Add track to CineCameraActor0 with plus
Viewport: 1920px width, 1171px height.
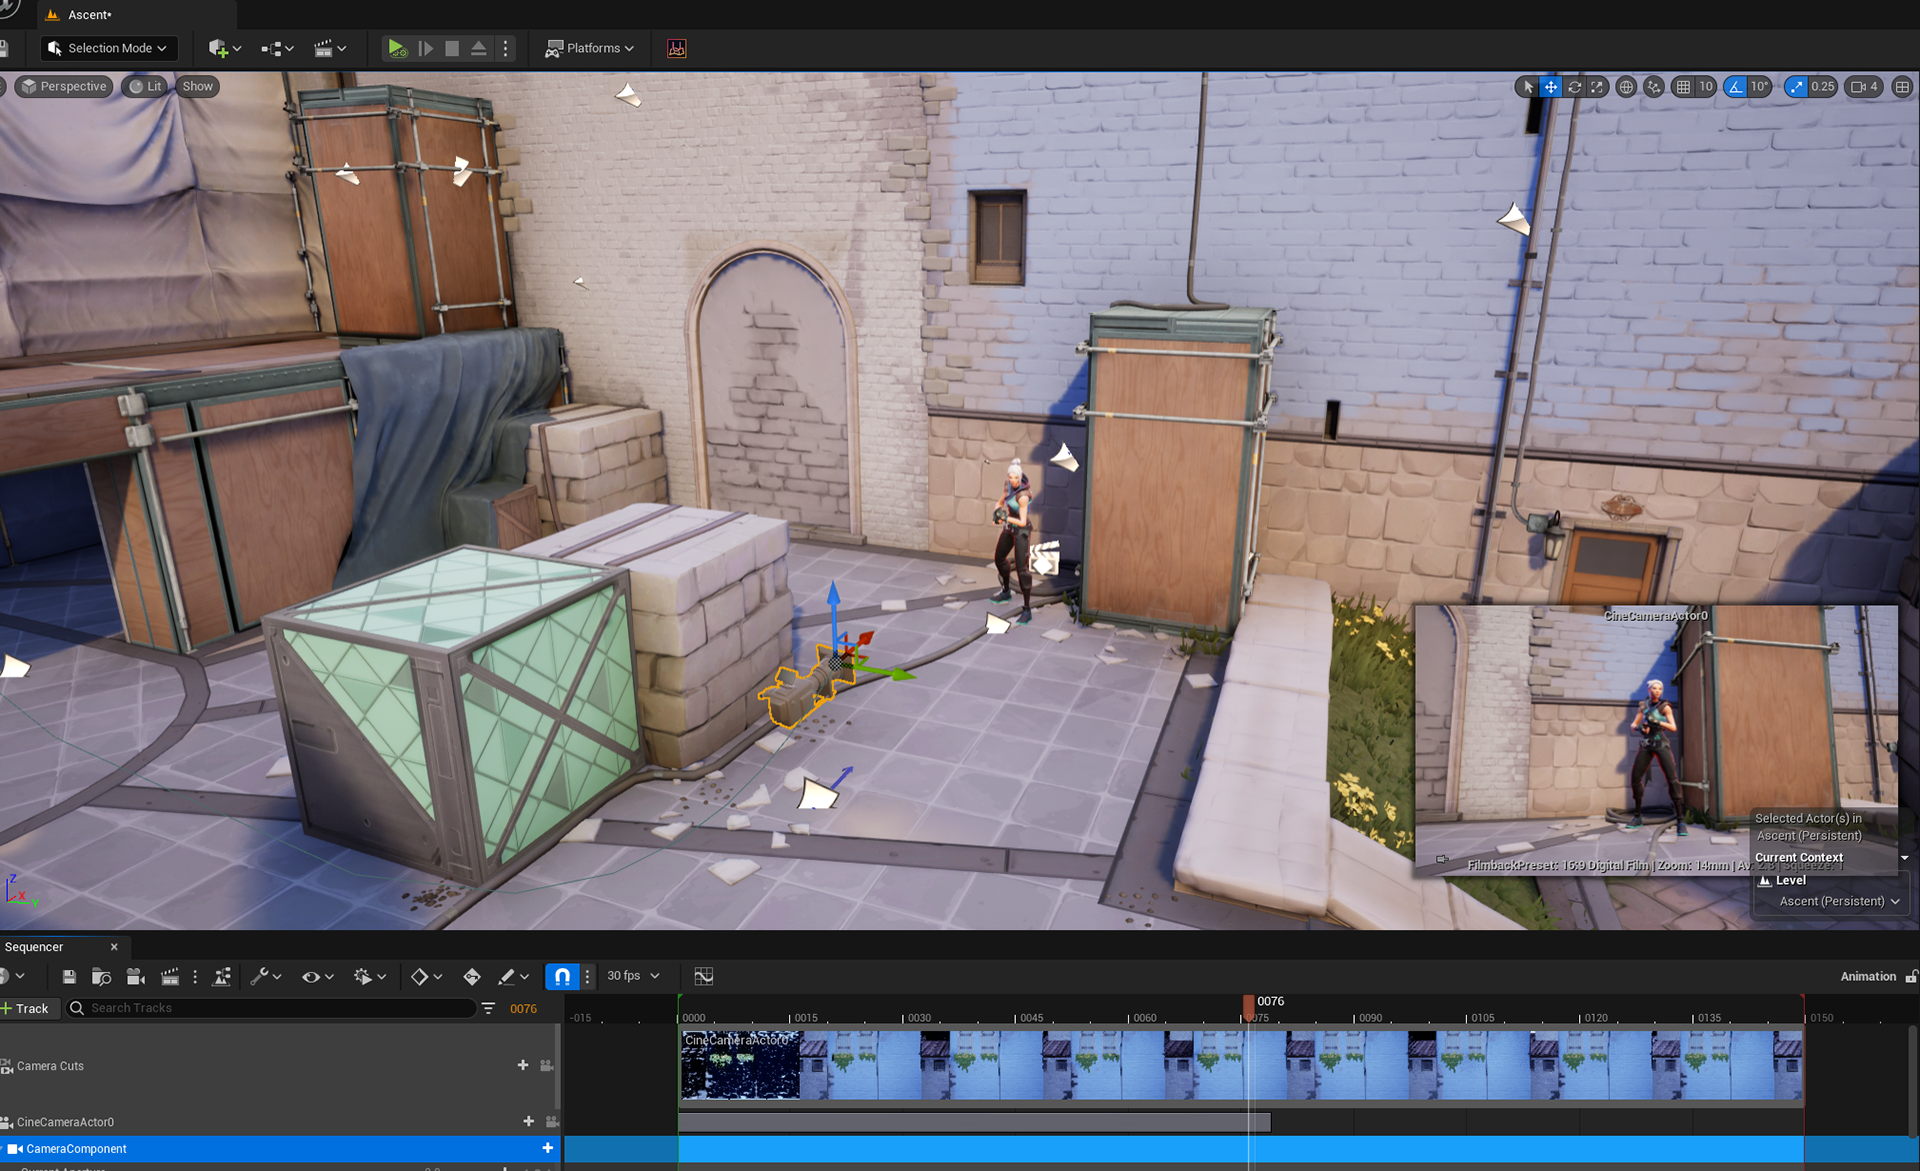[529, 1122]
